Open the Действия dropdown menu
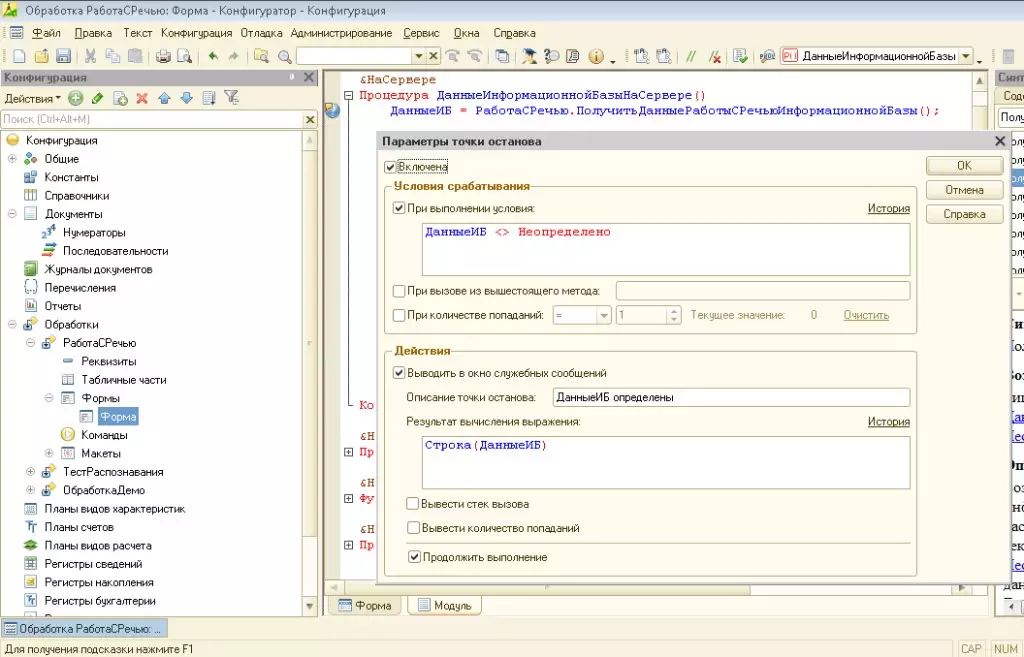The image size is (1024, 657). click(x=28, y=98)
